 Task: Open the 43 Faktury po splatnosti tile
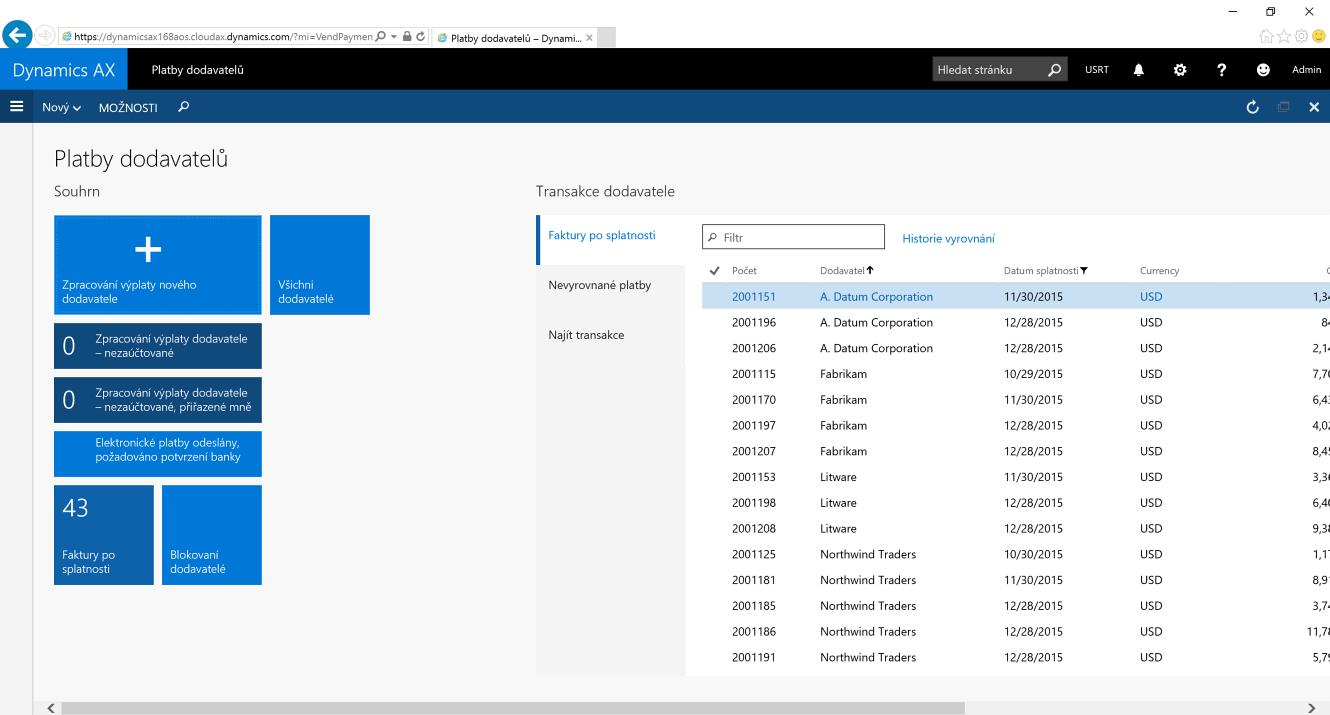click(x=104, y=535)
